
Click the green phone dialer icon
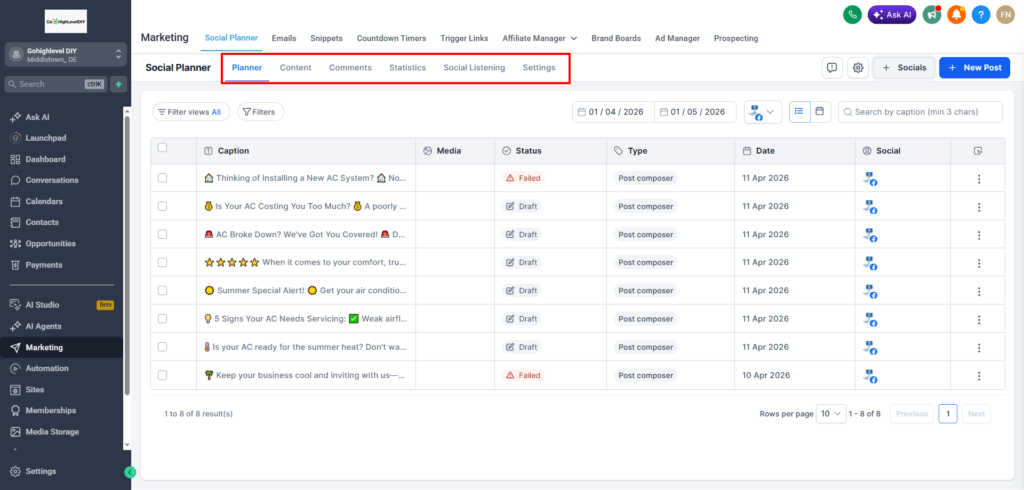tap(852, 14)
